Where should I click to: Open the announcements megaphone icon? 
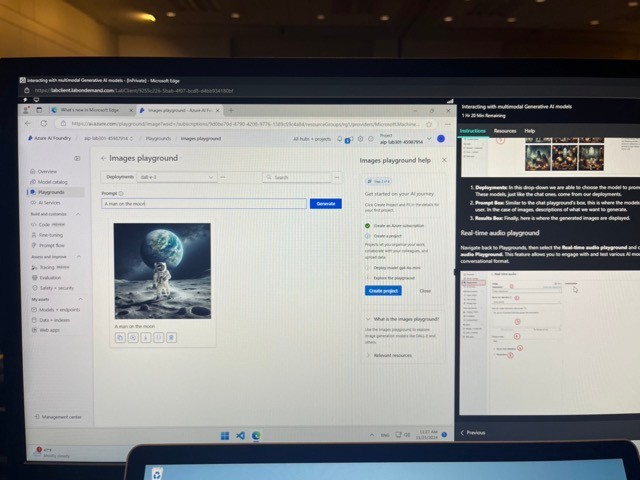point(349,140)
